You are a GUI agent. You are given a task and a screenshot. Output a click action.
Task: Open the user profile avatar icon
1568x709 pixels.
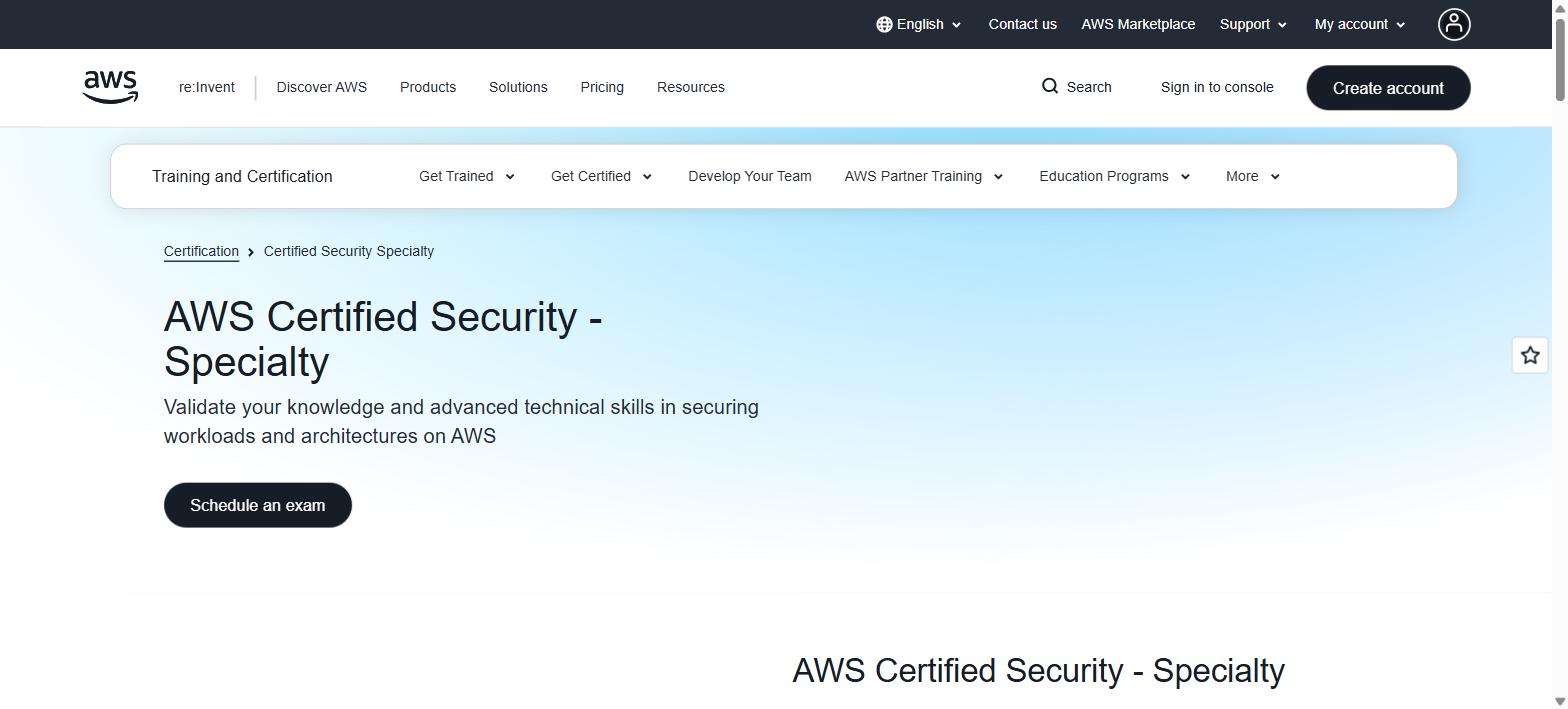point(1454,24)
